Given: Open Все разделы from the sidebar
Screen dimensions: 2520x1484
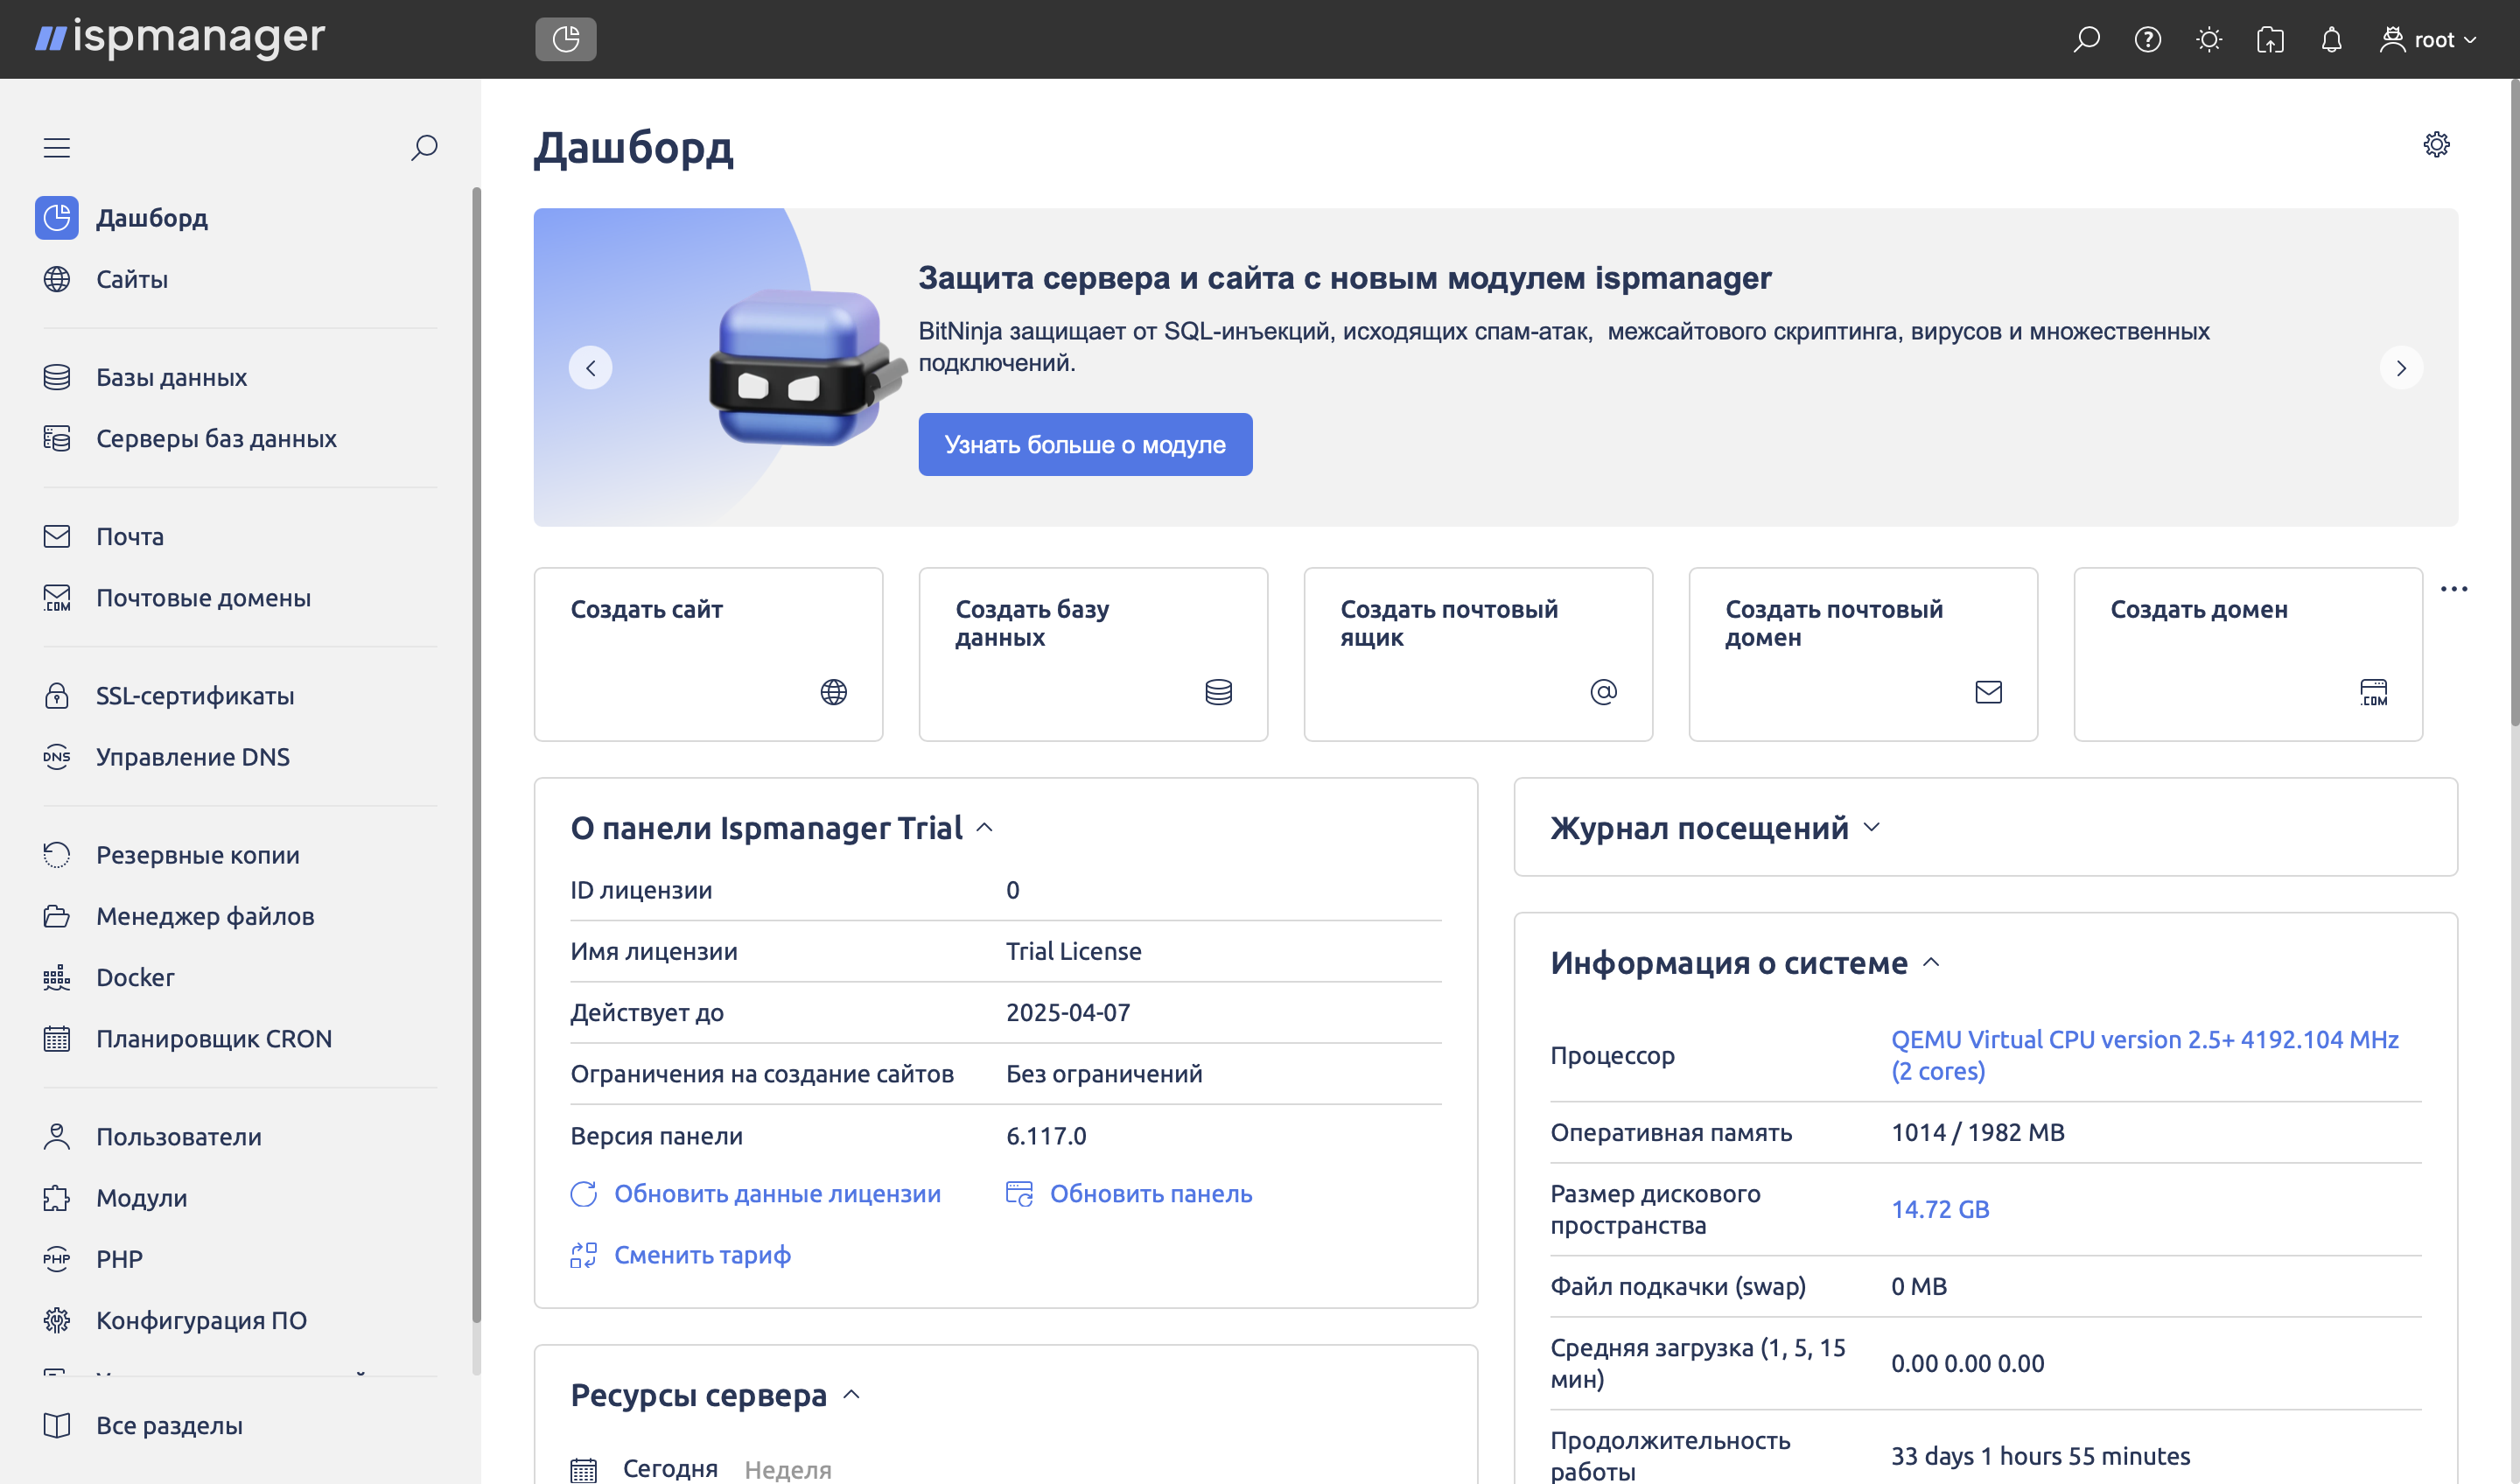Looking at the screenshot, I should coord(169,1426).
